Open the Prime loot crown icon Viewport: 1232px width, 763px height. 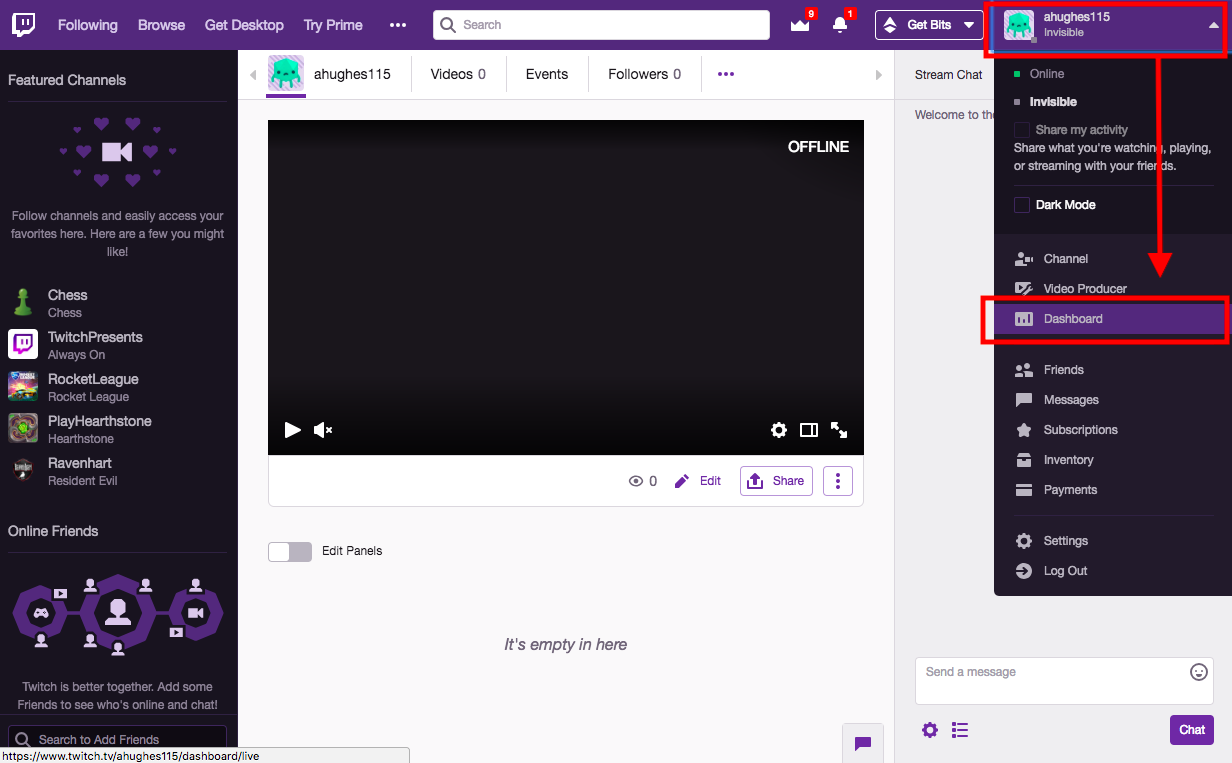point(800,25)
